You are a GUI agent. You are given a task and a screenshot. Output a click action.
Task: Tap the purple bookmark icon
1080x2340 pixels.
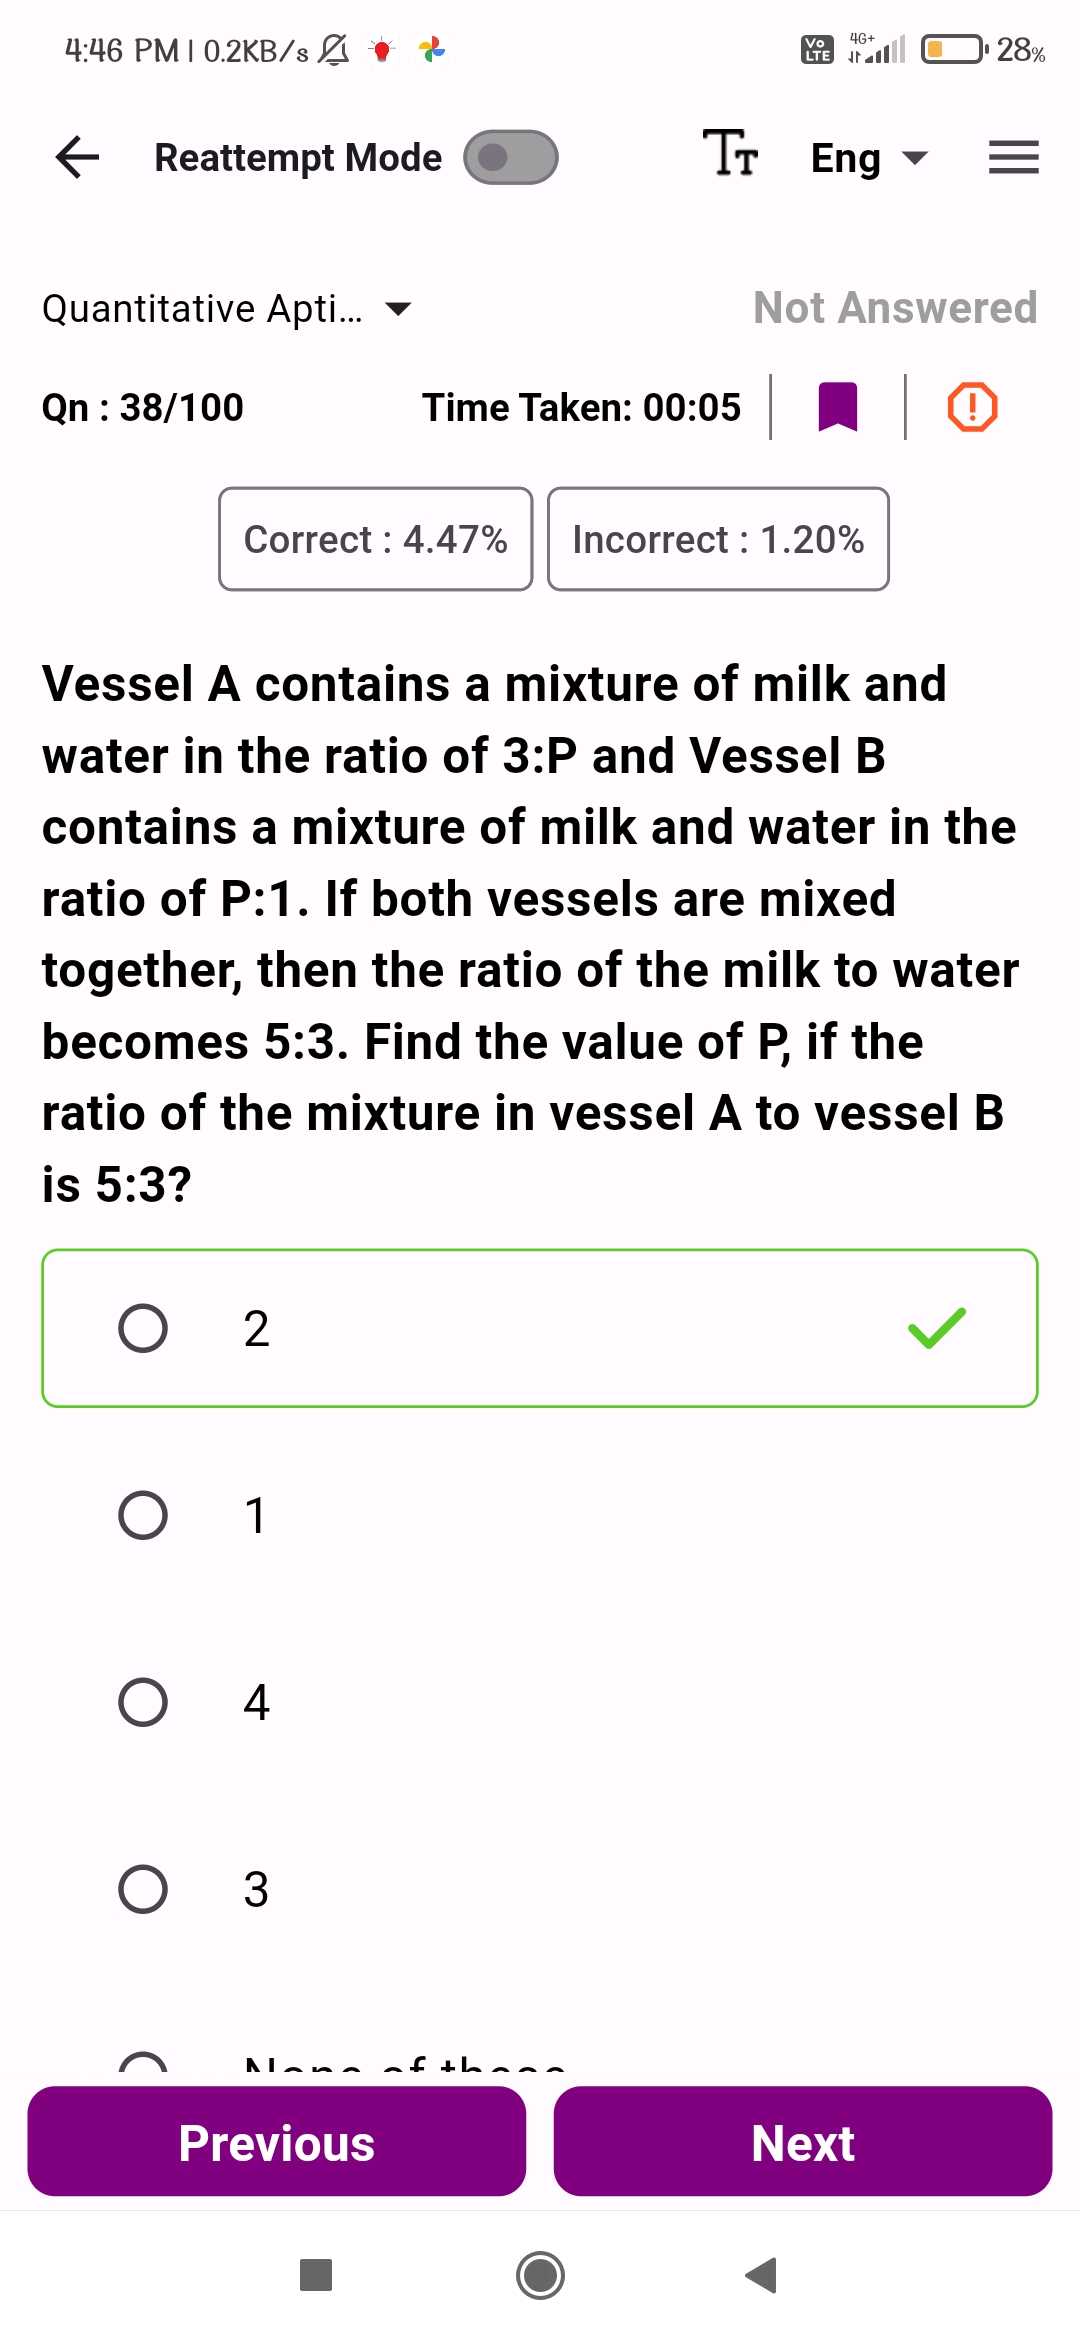tap(838, 407)
